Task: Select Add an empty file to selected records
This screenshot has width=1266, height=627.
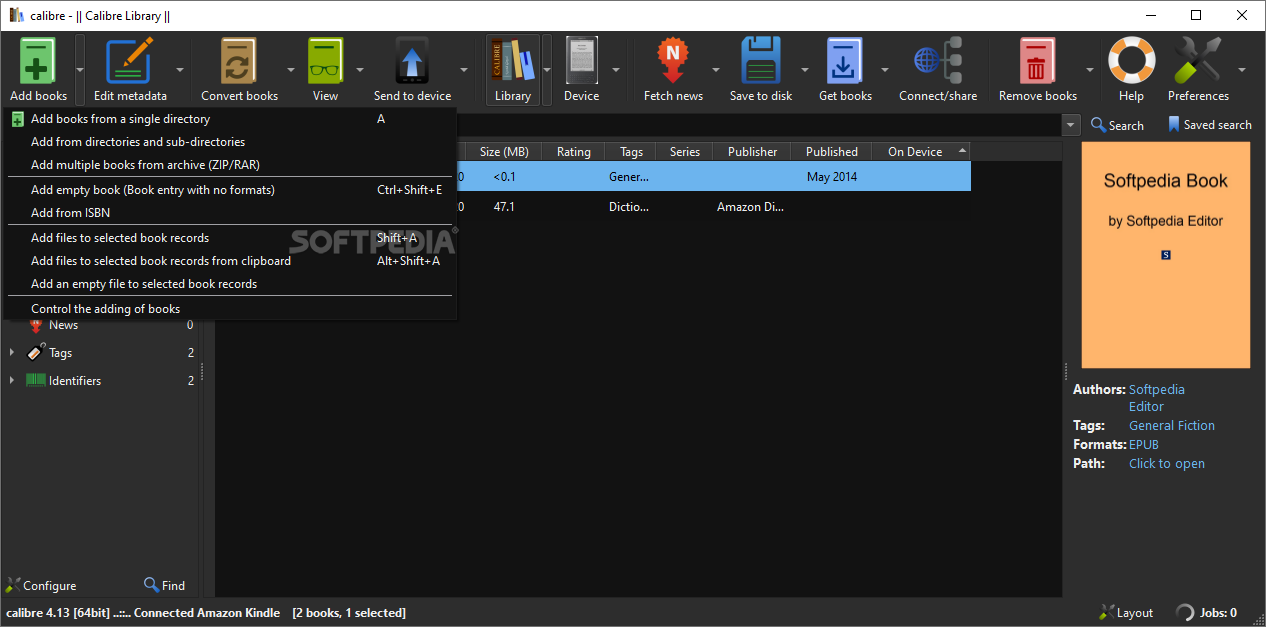Action: [230, 284]
